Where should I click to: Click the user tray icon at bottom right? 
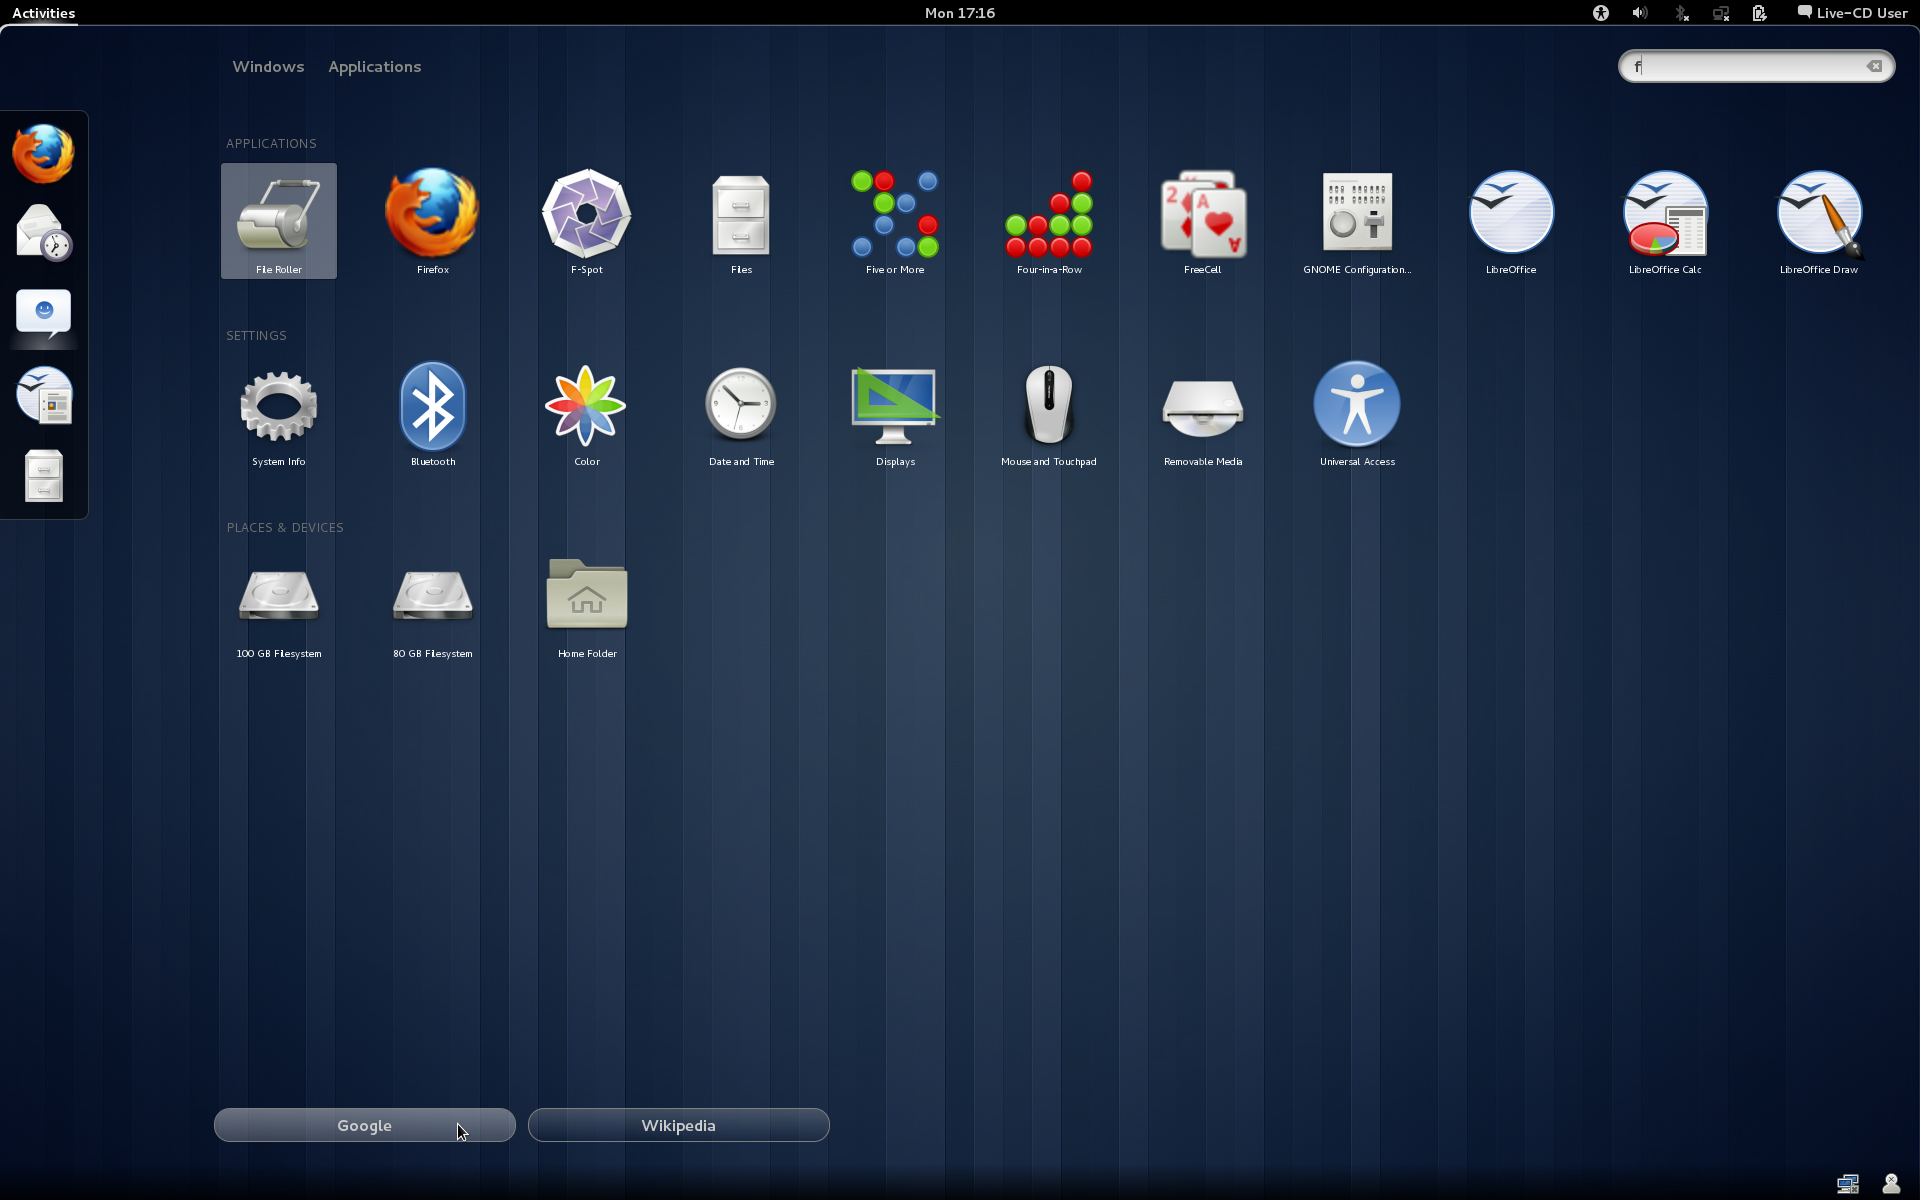pos(1891,1184)
